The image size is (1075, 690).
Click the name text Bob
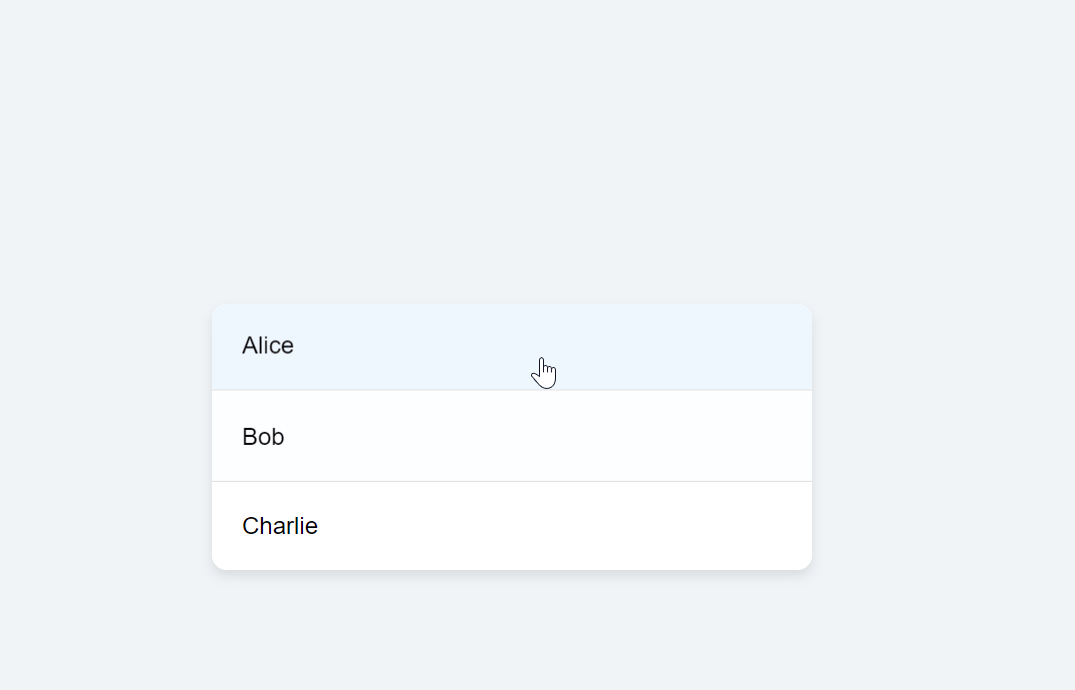(263, 436)
